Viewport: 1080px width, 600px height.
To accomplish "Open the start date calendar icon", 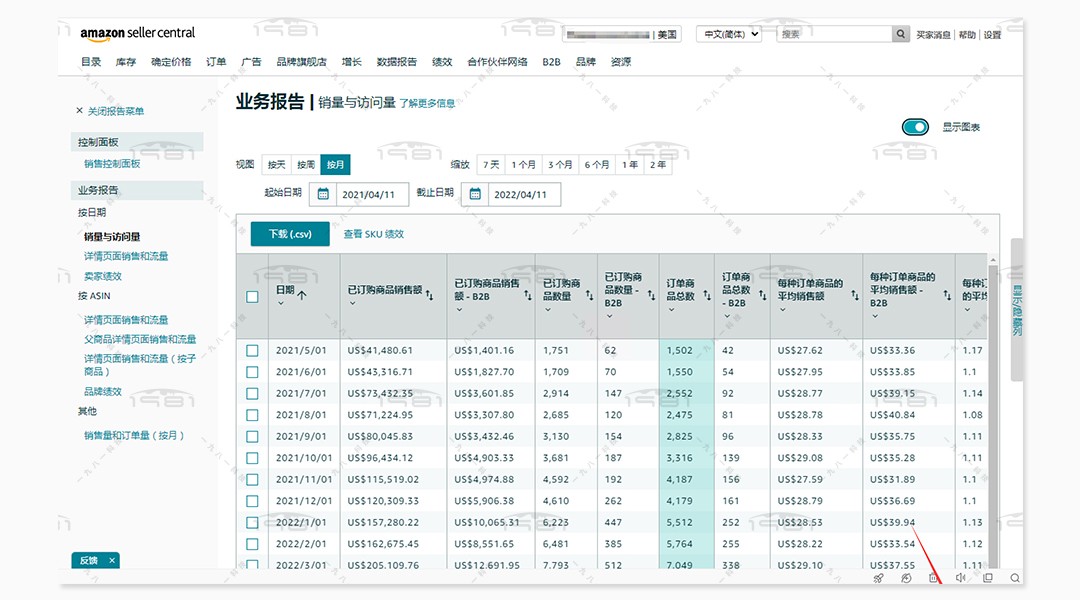I will (x=322, y=194).
